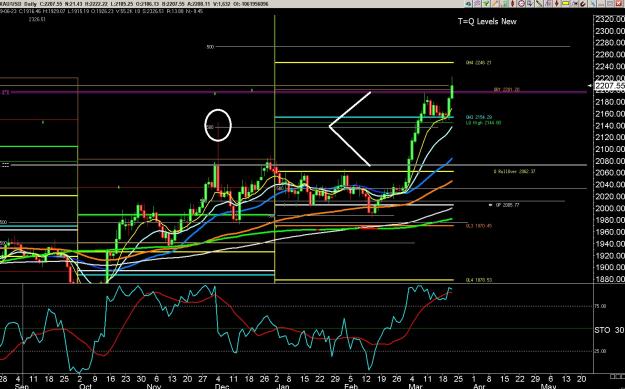Image resolution: width=625 pixels, height=389 pixels.
Task: Click the red diamond icon left of the yellow rectangle
Action: click(556, 4)
